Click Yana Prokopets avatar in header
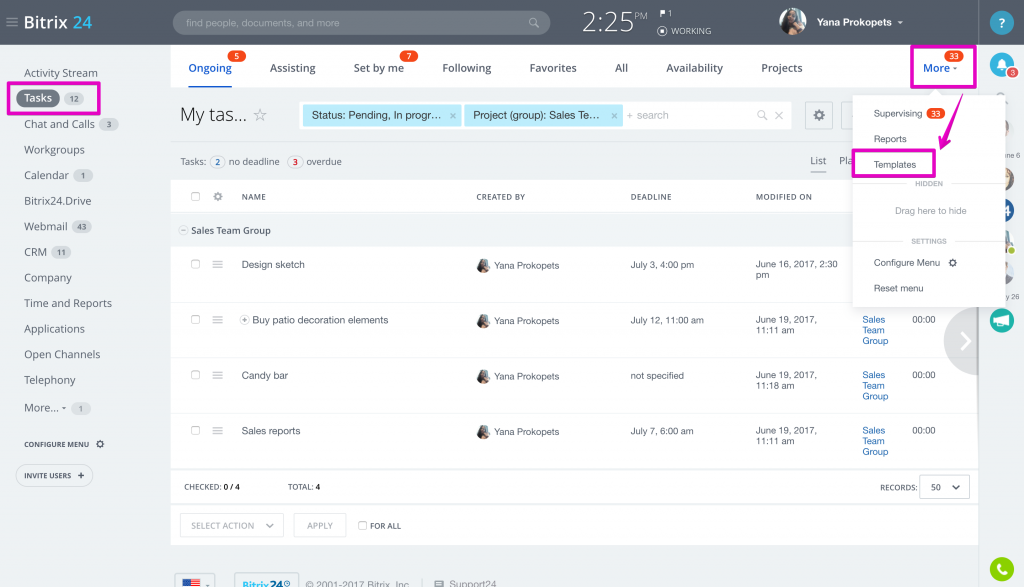Image resolution: width=1024 pixels, height=587 pixels. click(792, 22)
